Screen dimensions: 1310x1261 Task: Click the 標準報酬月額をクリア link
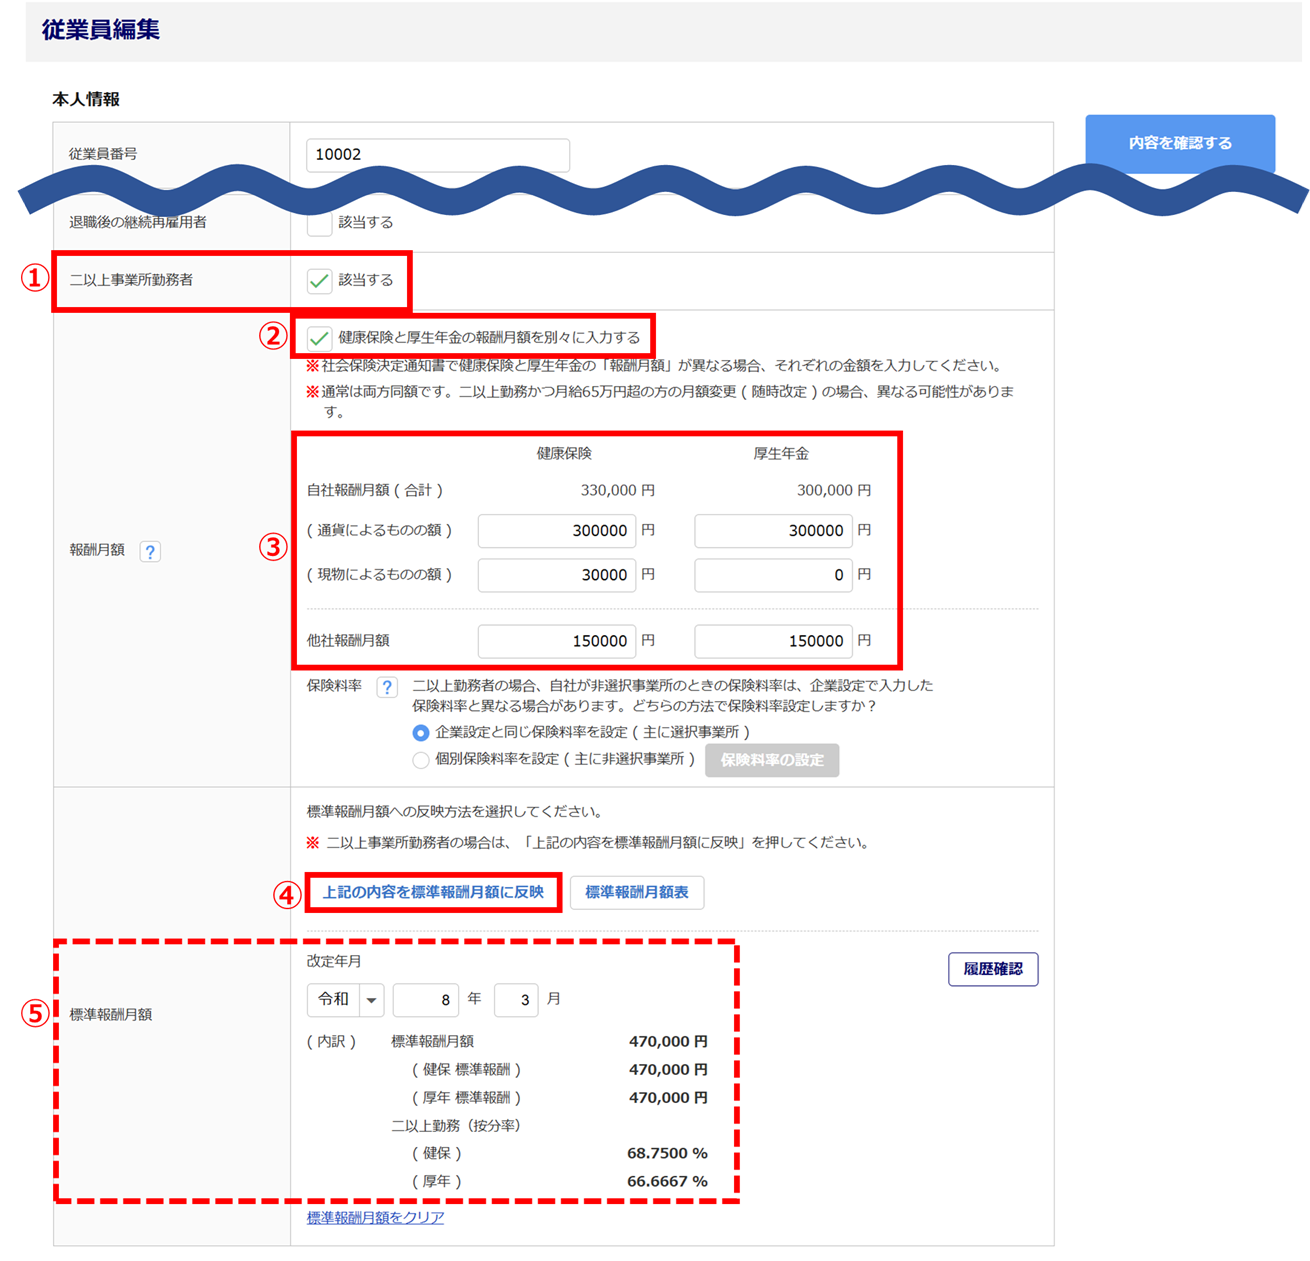375,1218
